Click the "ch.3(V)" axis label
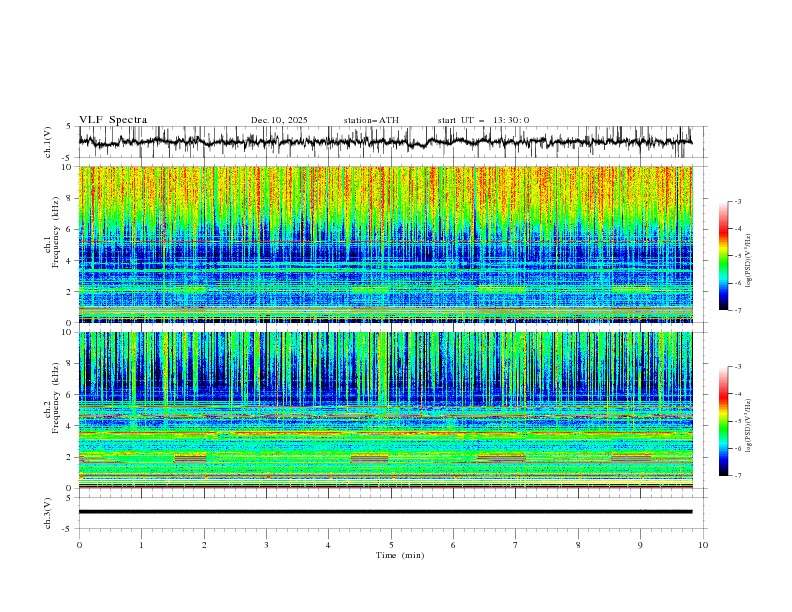 (48, 513)
